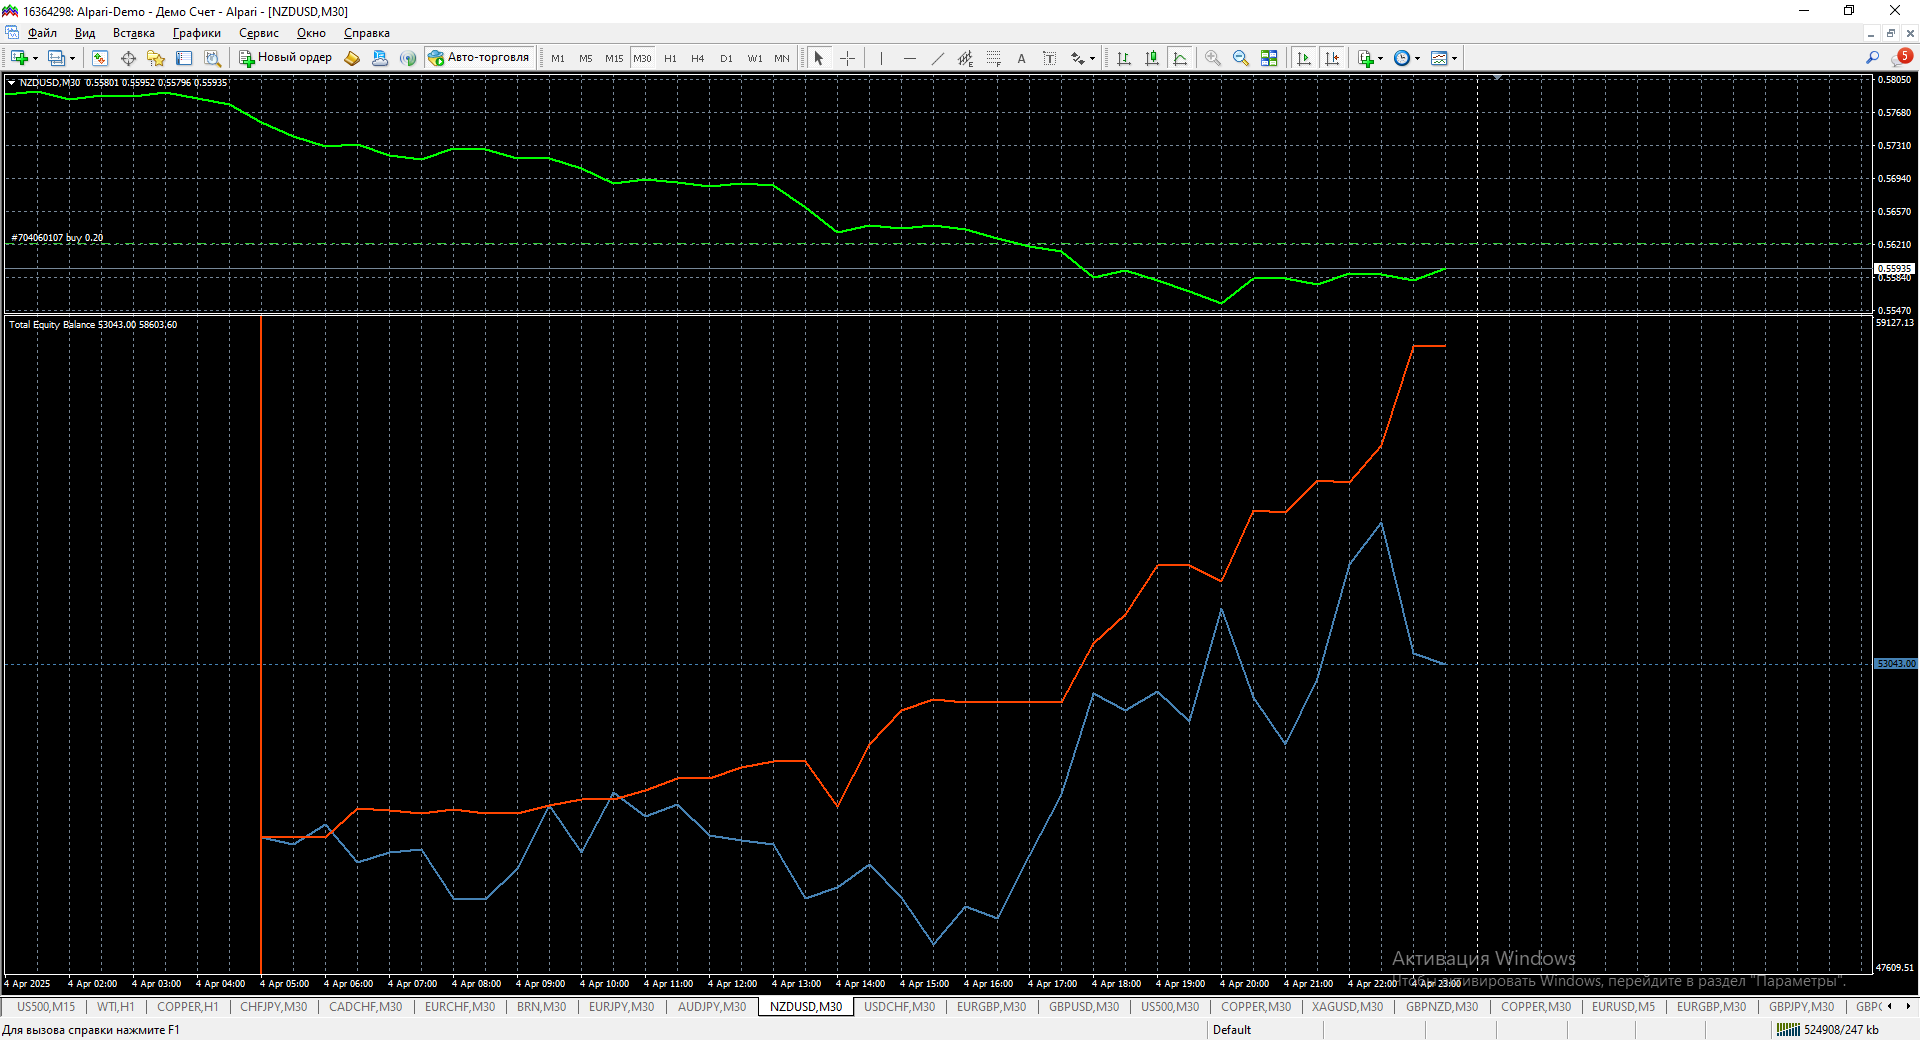
Task: Click the #704060107 buy 0.20 order label
Action: click(57, 238)
